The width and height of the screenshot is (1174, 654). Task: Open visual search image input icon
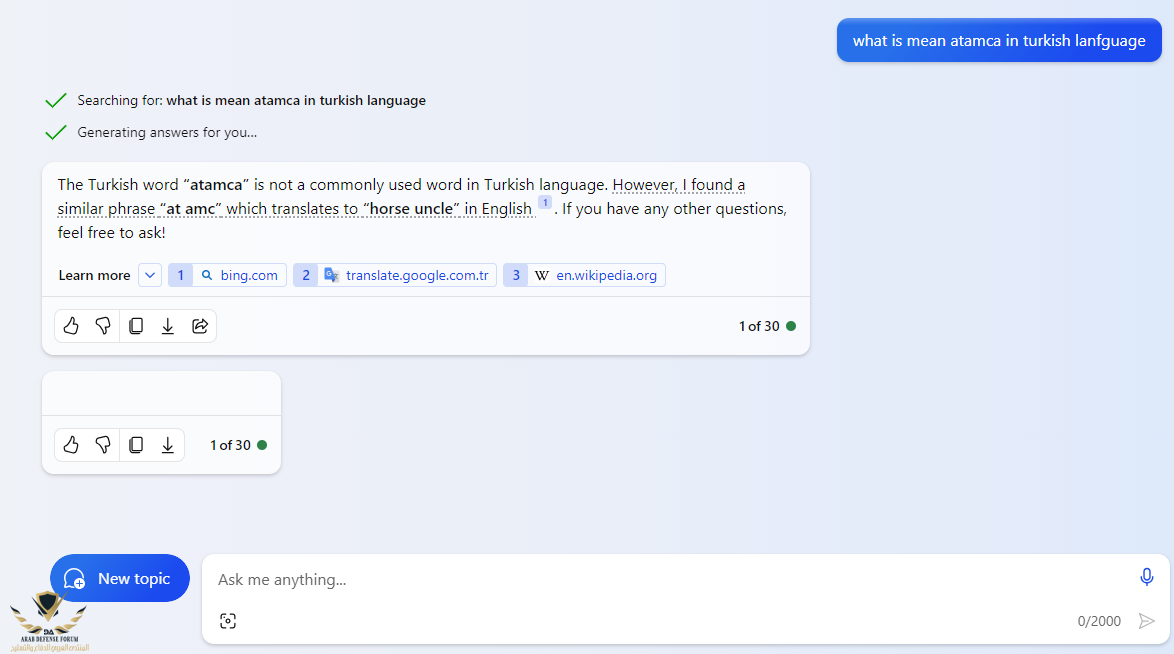[x=228, y=621]
